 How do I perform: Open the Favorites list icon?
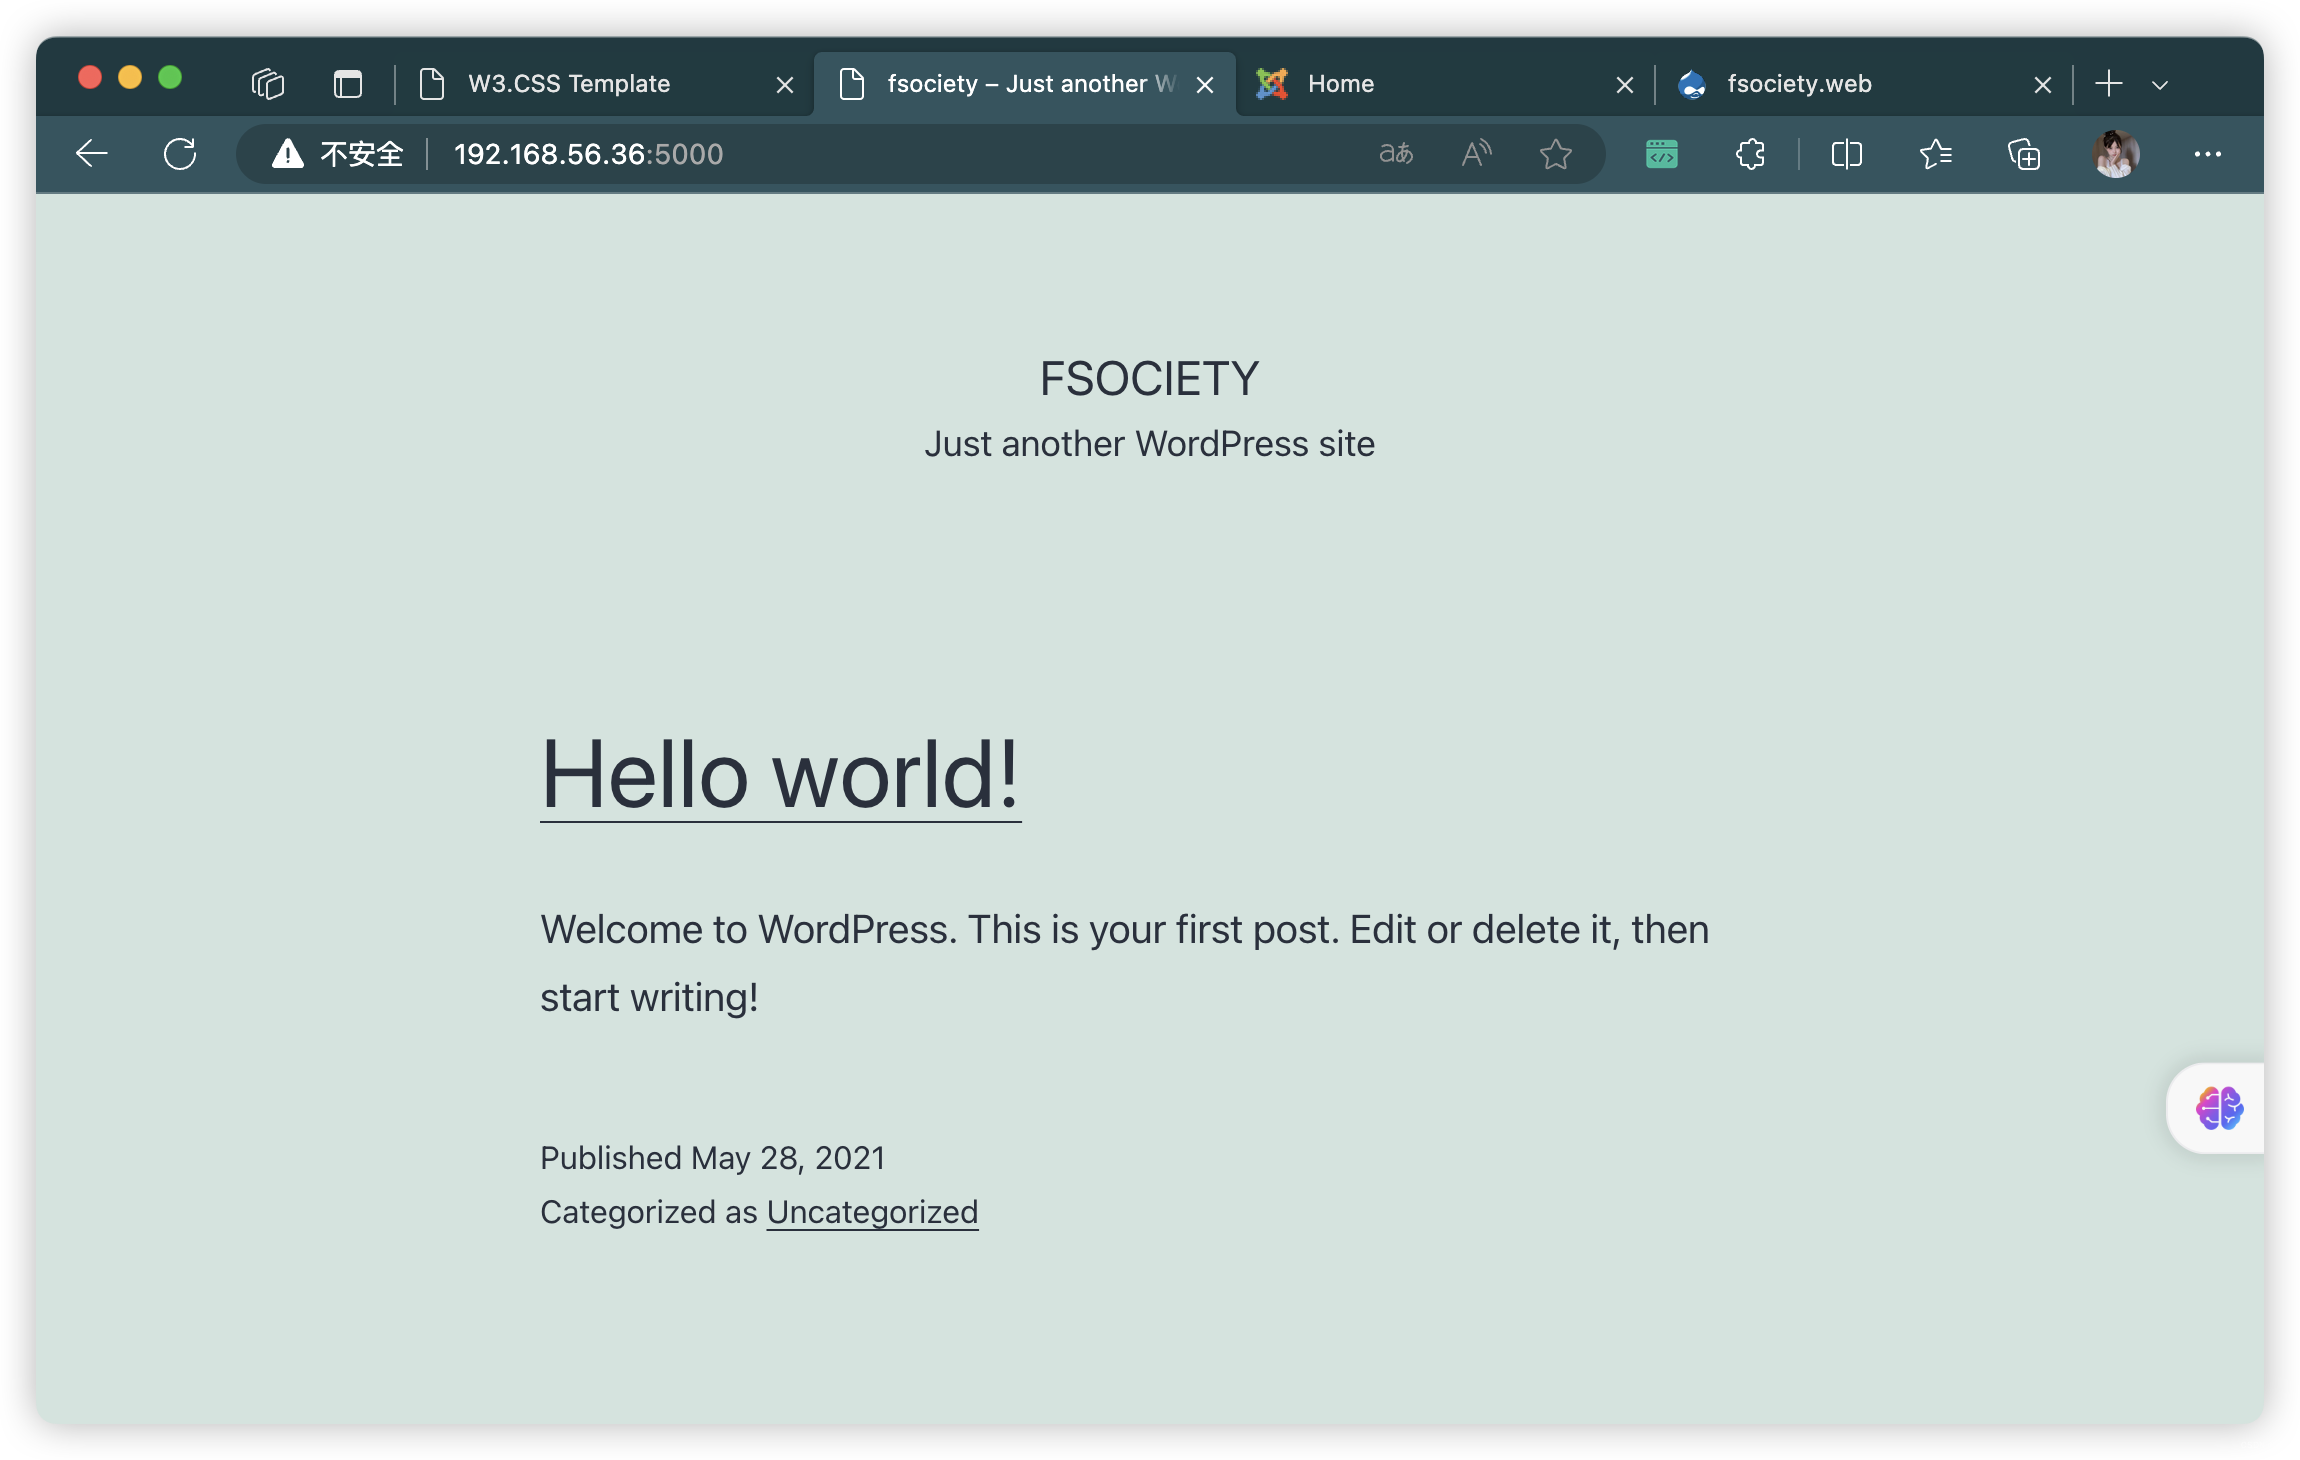pyautogui.click(x=1935, y=154)
